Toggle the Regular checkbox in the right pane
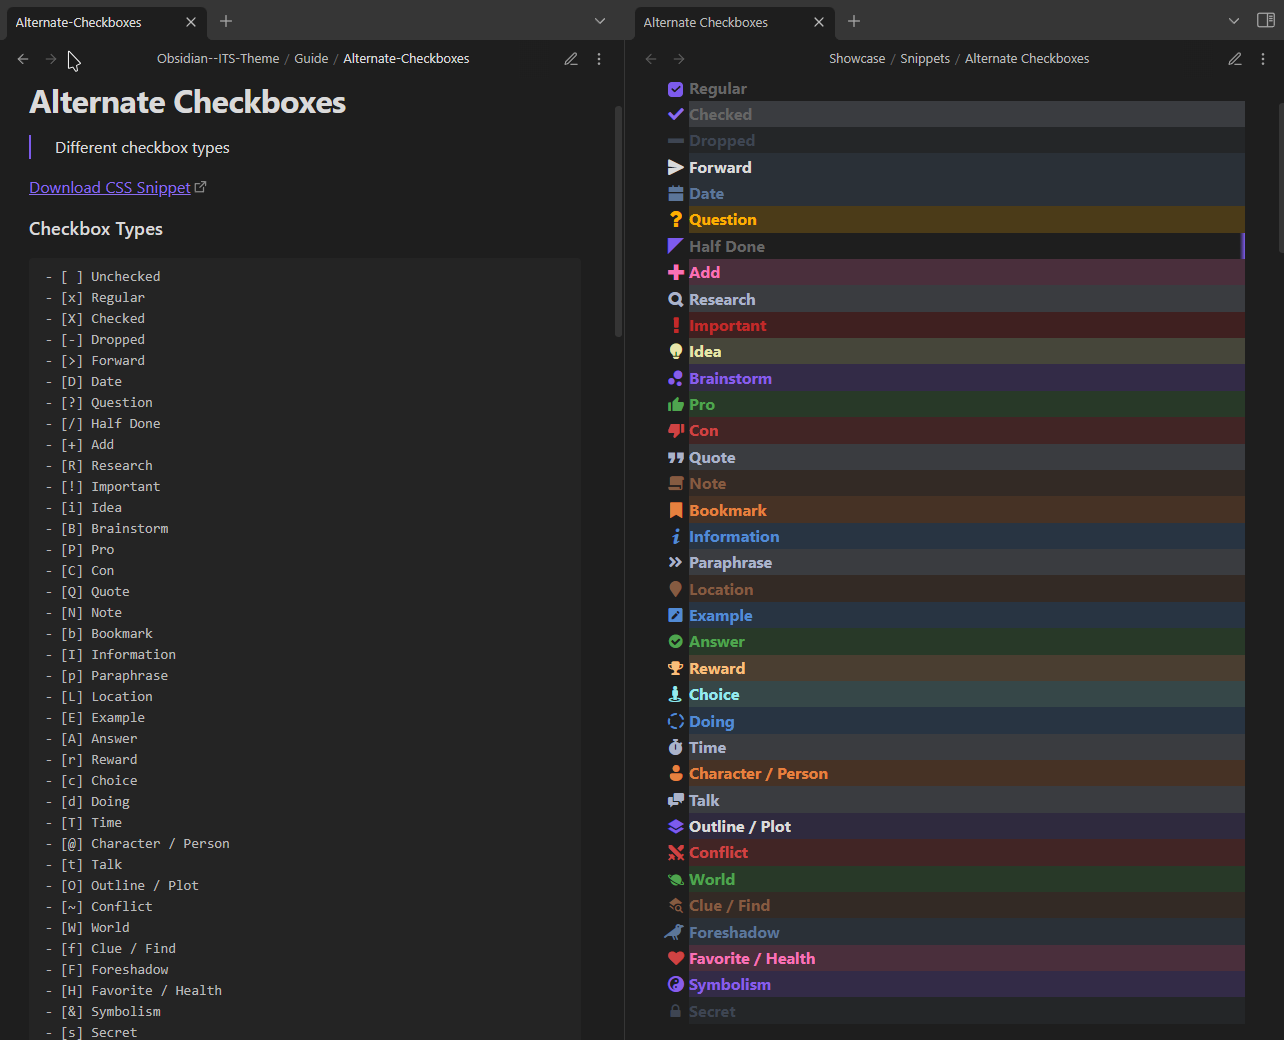The height and width of the screenshot is (1040, 1284). [x=676, y=89]
